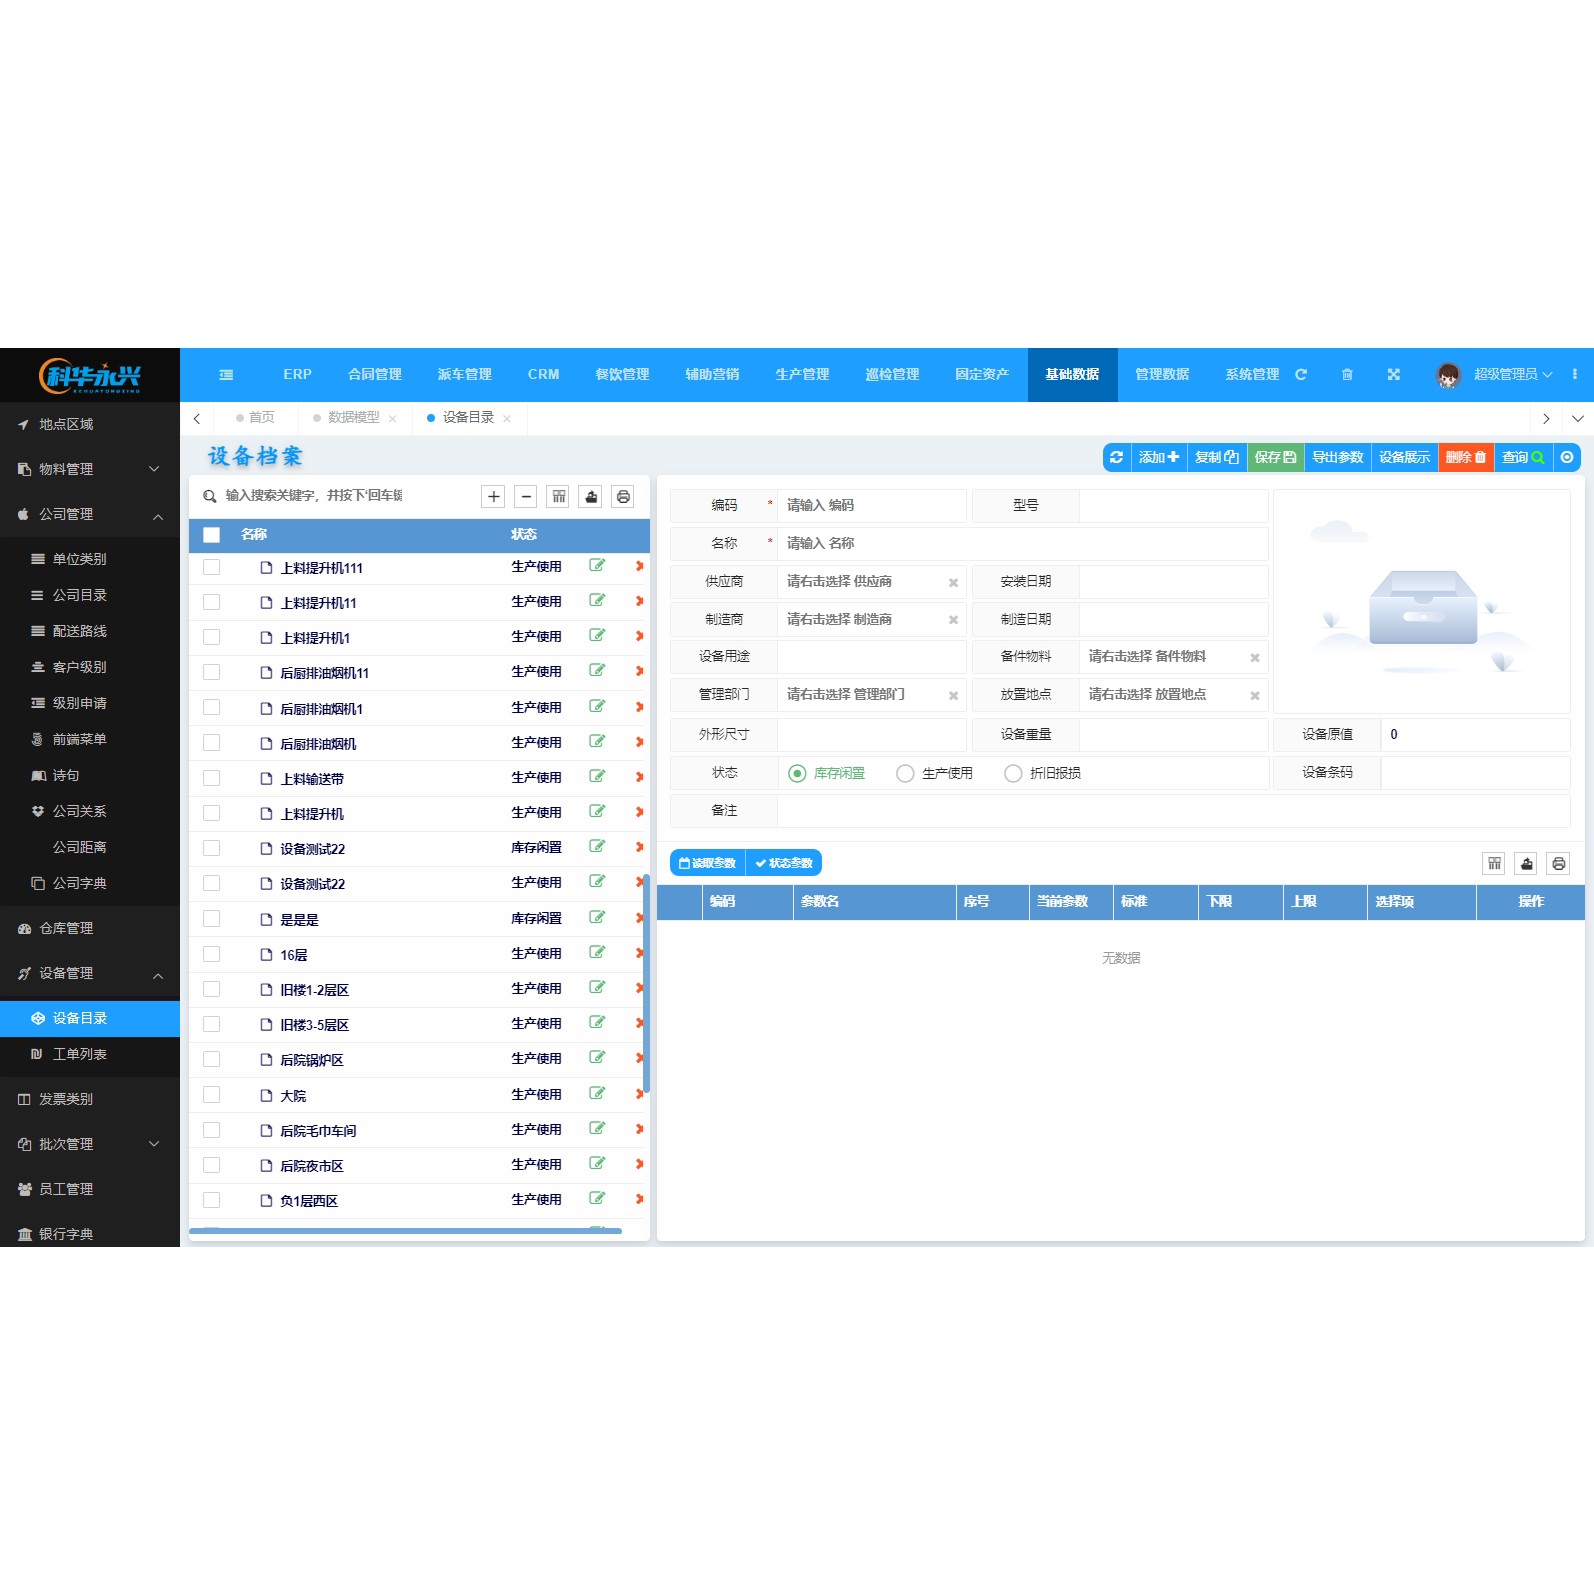Viewport: 1594px width, 1594px height.
Task: Click the plus icon beside the search box
Action: coord(493,497)
